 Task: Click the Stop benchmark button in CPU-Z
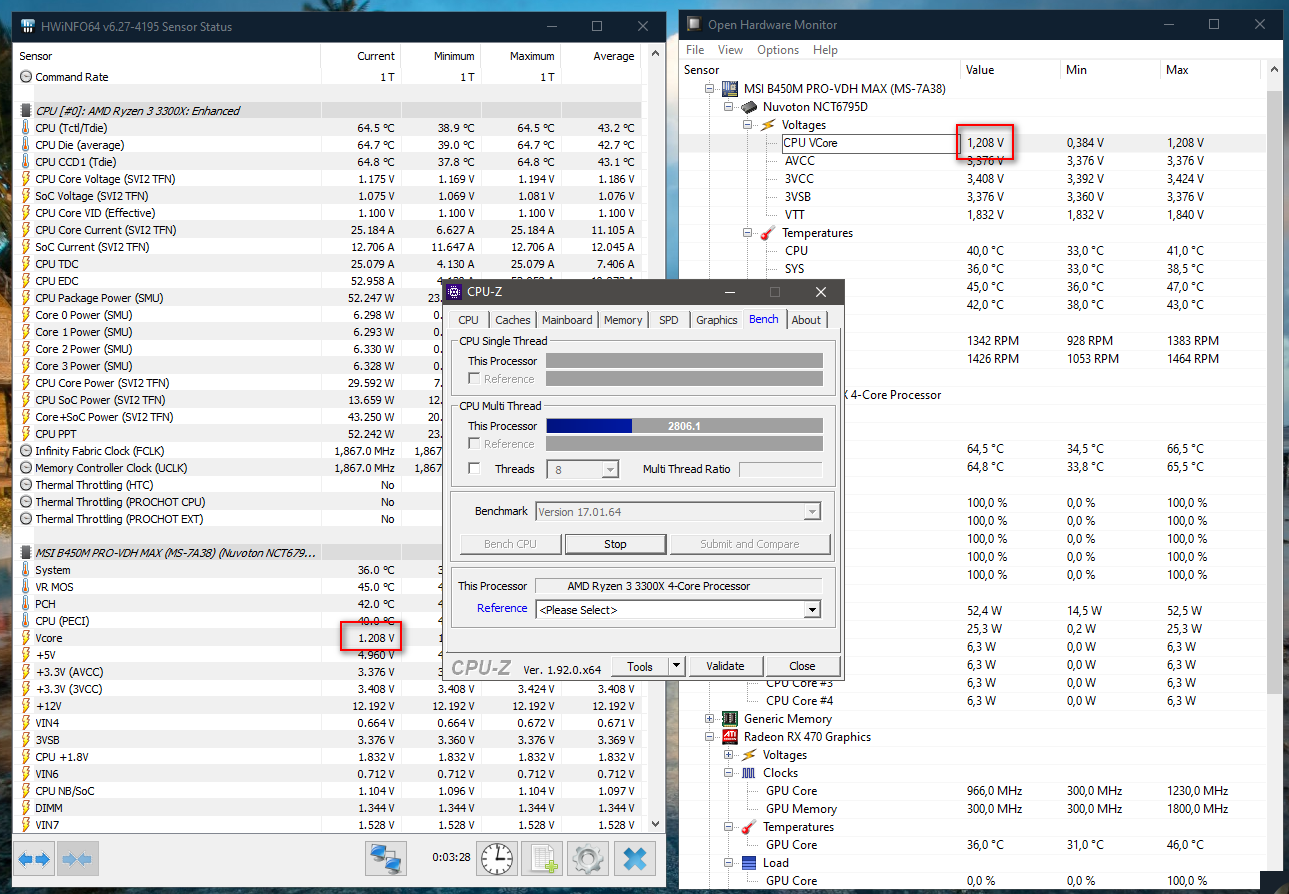(615, 544)
